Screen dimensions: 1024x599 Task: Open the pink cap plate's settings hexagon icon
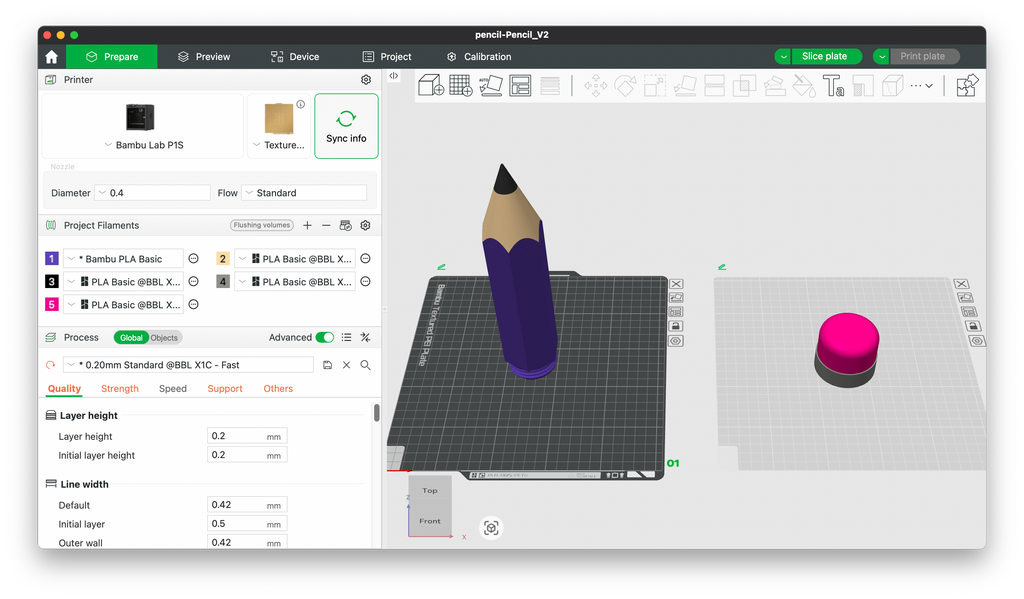(x=977, y=341)
